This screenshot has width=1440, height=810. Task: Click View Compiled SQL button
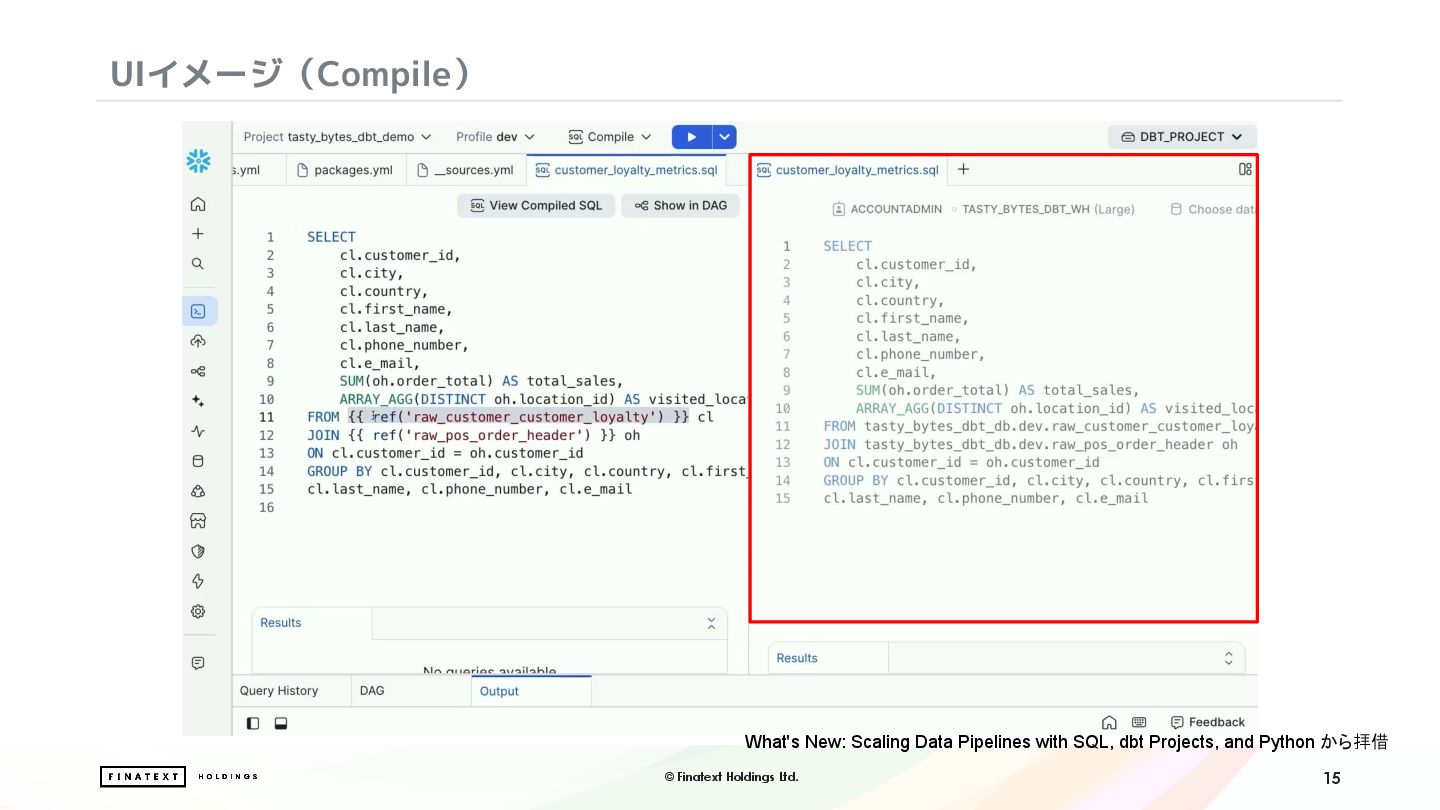536,205
